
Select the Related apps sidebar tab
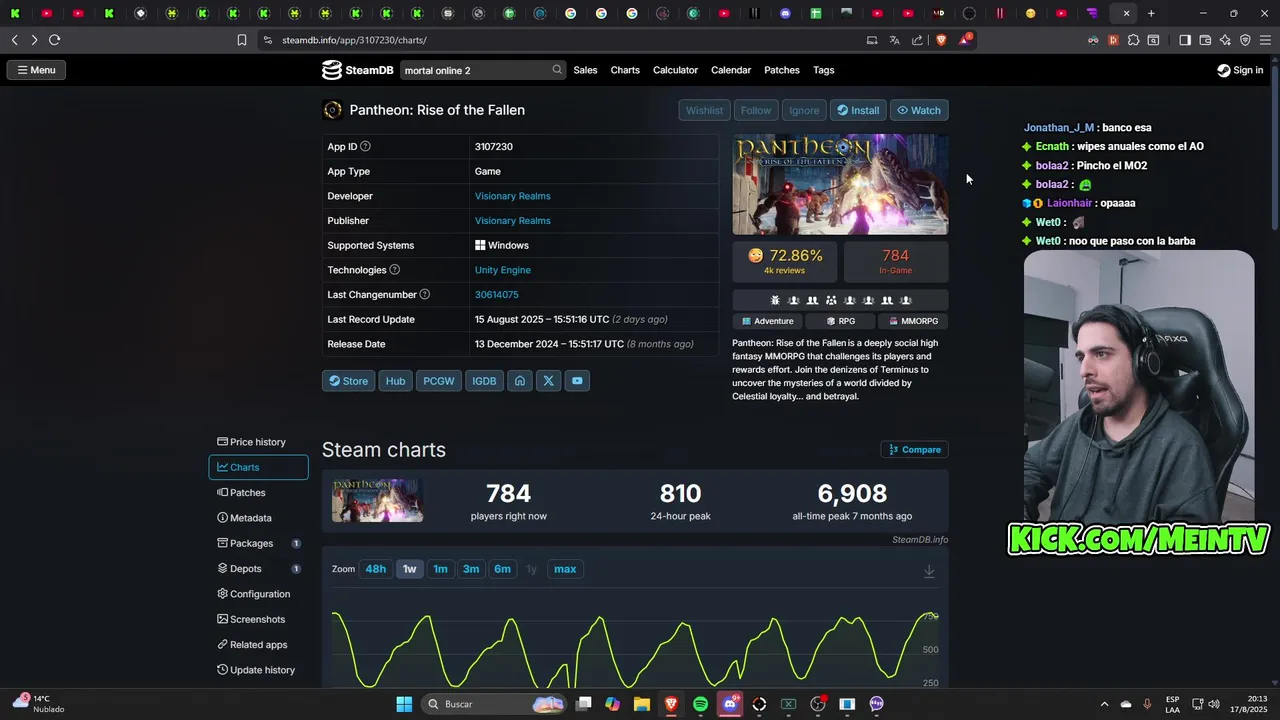click(x=258, y=645)
